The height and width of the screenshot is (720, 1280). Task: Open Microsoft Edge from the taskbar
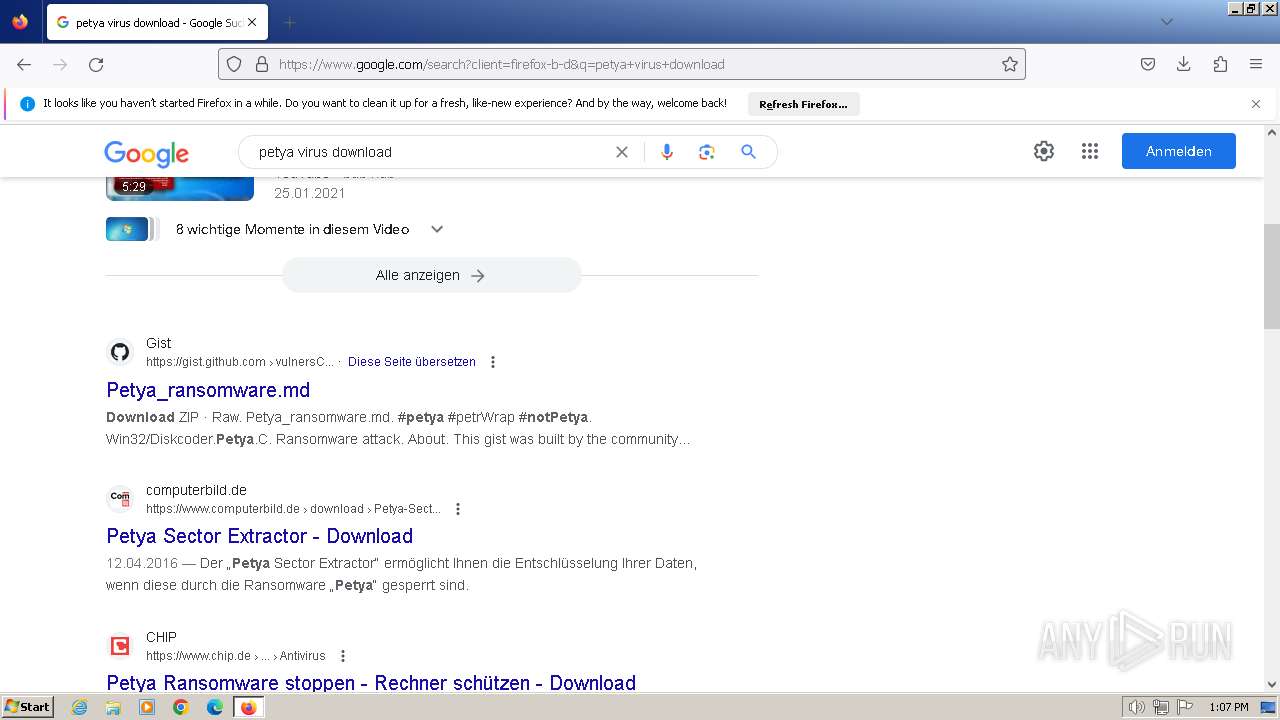coord(215,707)
